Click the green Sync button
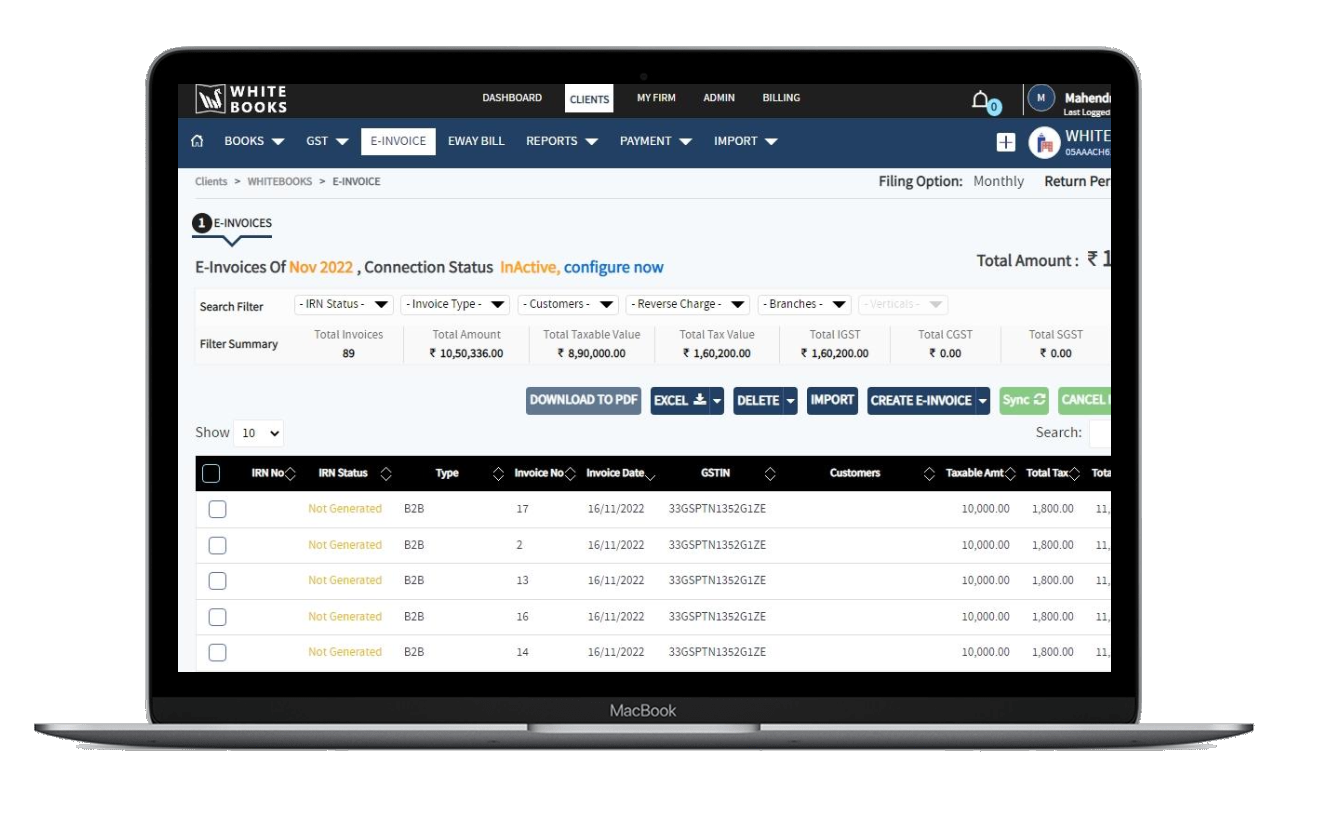1324x840 pixels. point(1023,400)
